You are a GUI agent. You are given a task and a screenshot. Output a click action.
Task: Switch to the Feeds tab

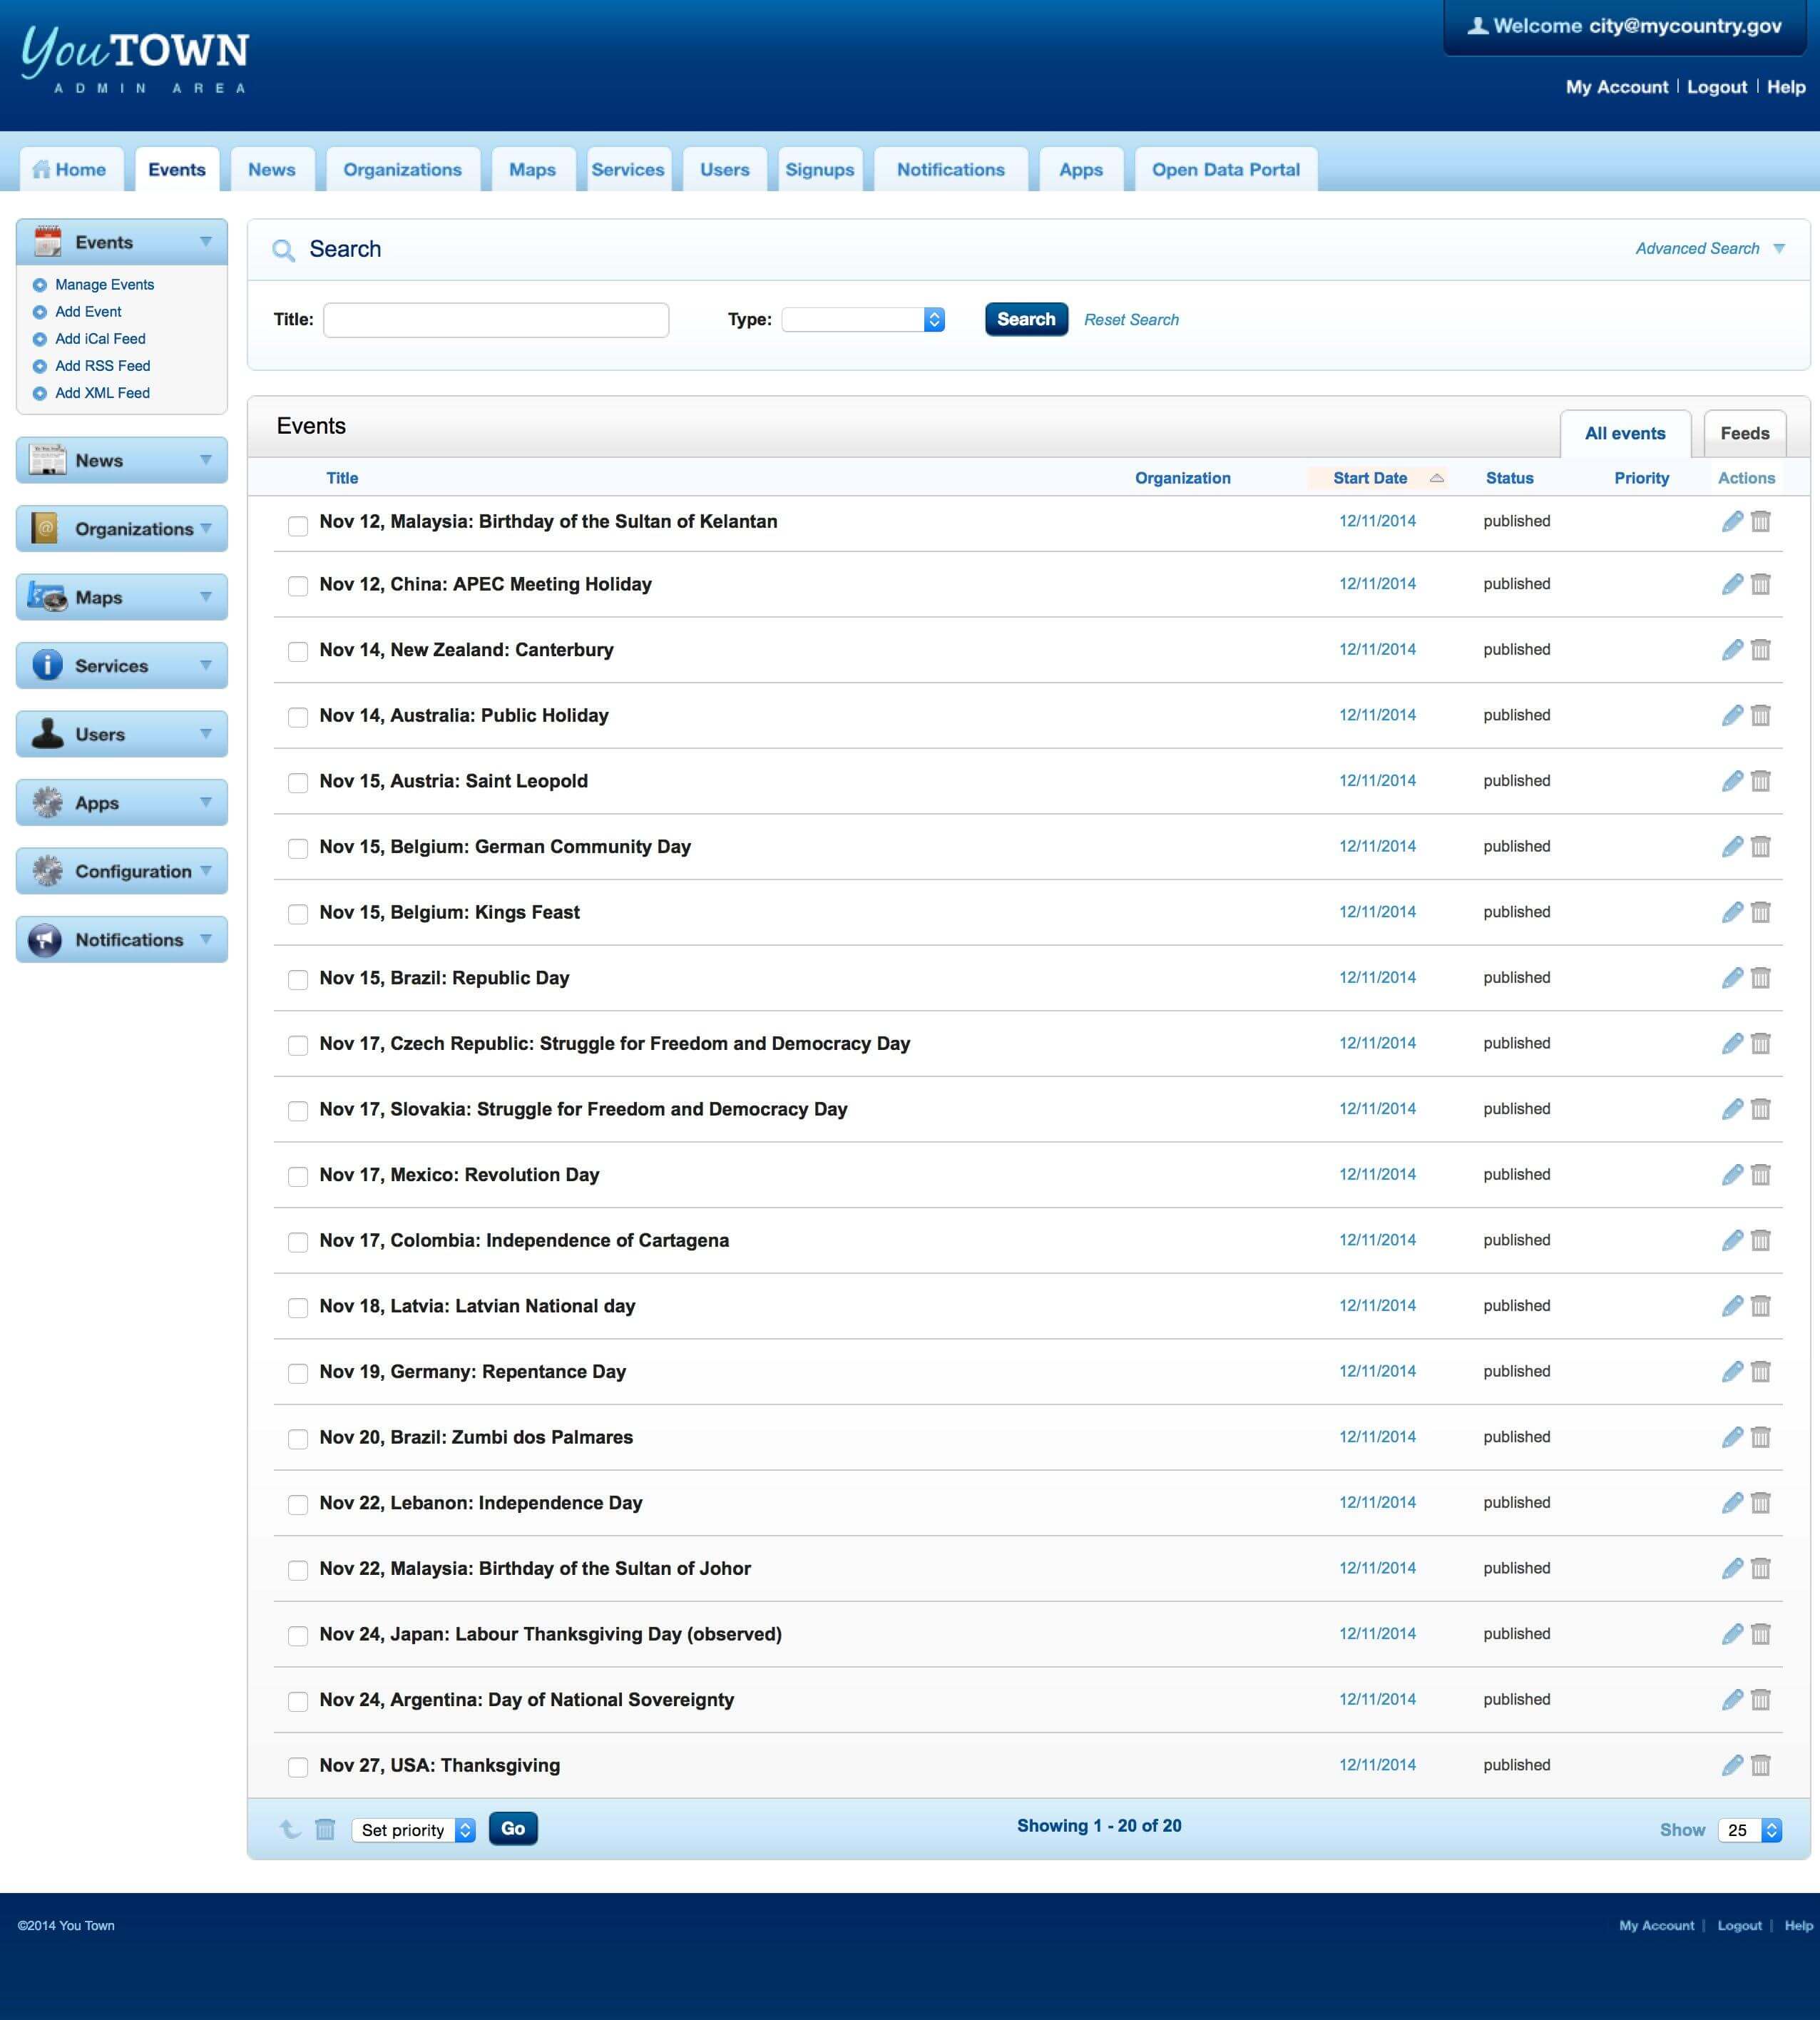coord(1744,433)
